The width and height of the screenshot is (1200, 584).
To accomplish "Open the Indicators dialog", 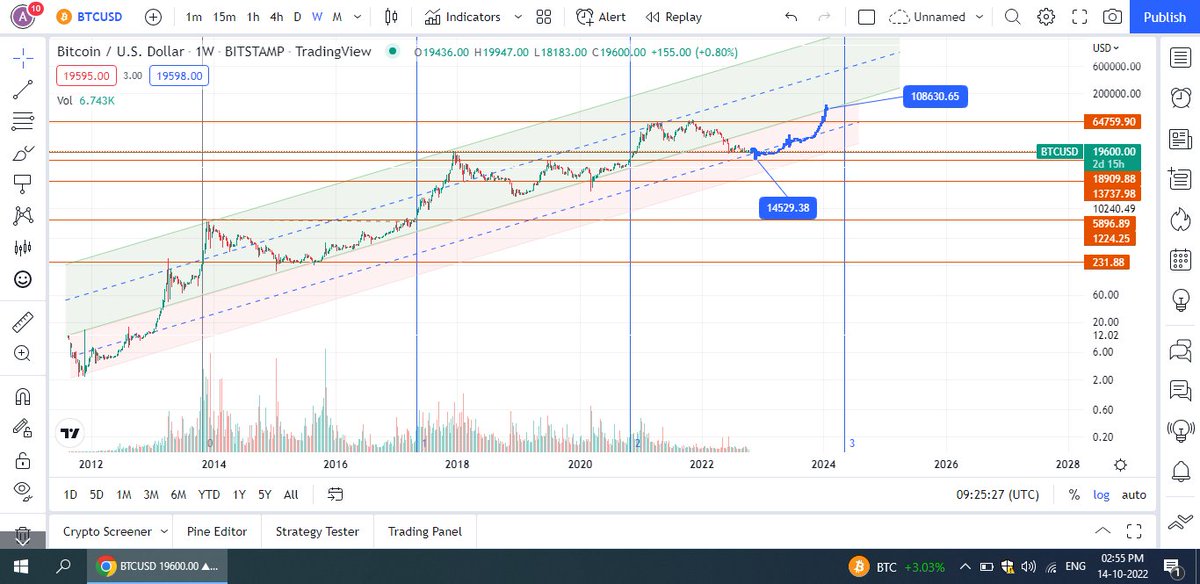I will [462, 17].
